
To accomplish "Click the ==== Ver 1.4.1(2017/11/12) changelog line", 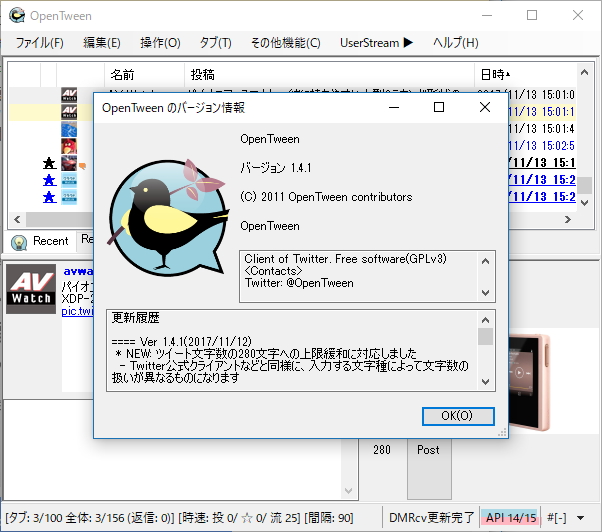I will pos(181,342).
